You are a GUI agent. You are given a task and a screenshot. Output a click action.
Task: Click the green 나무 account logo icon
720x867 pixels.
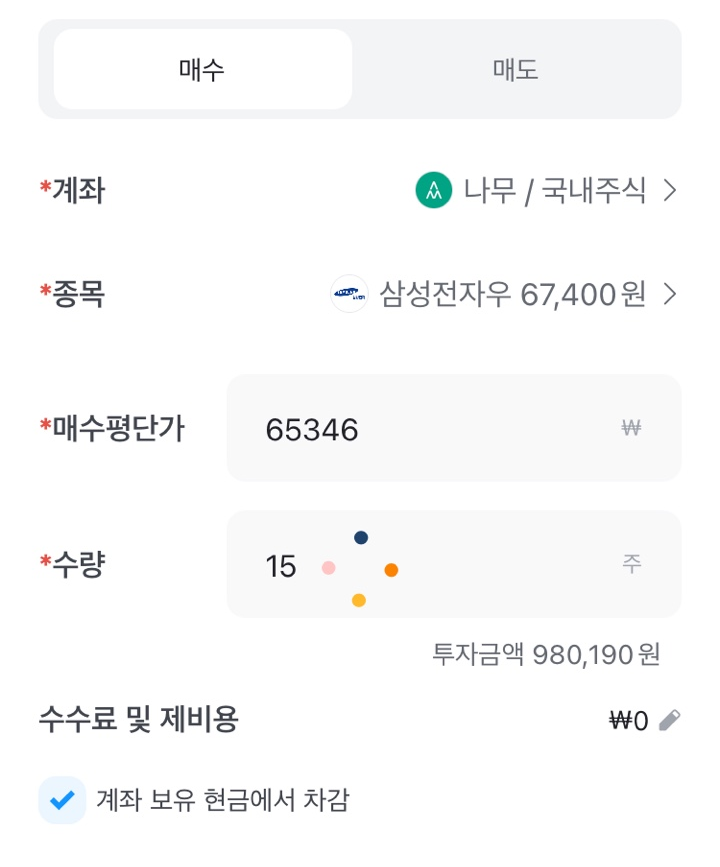(434, 190)
